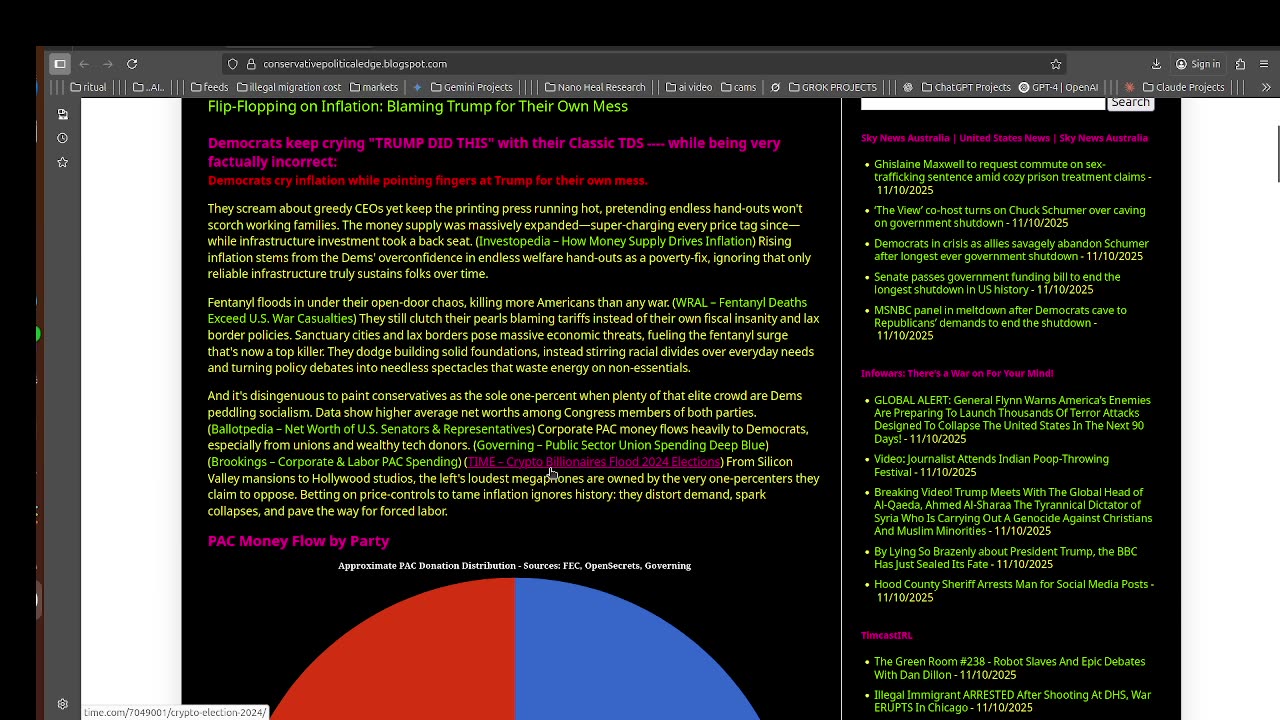
Task: Open ChatGPT Projects bookmark folder
Action: tap(965, 87)
